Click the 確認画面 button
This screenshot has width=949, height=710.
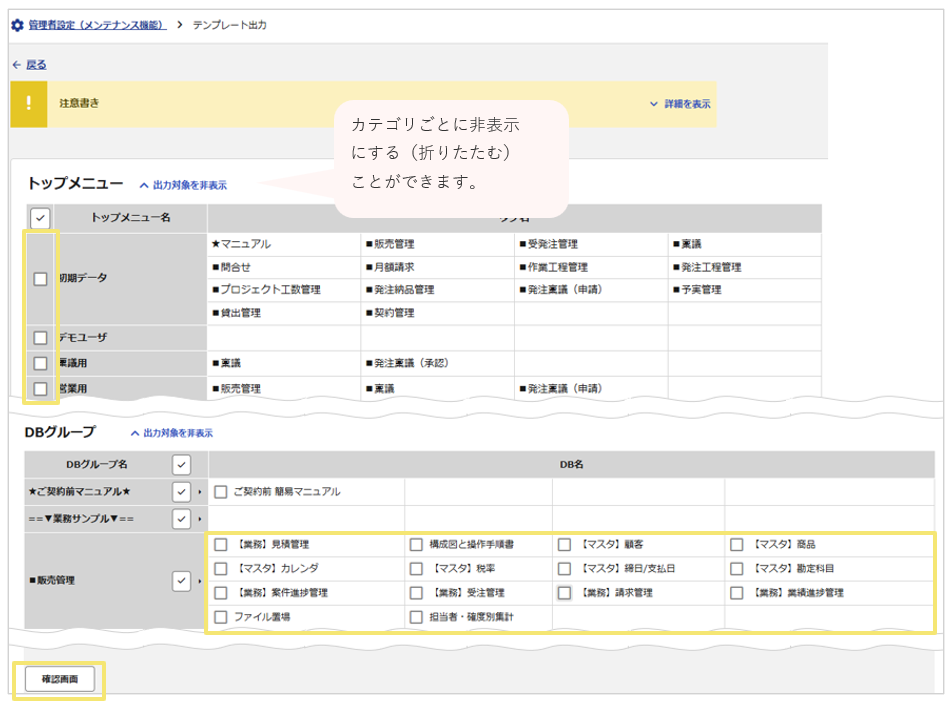click(60, 680)
